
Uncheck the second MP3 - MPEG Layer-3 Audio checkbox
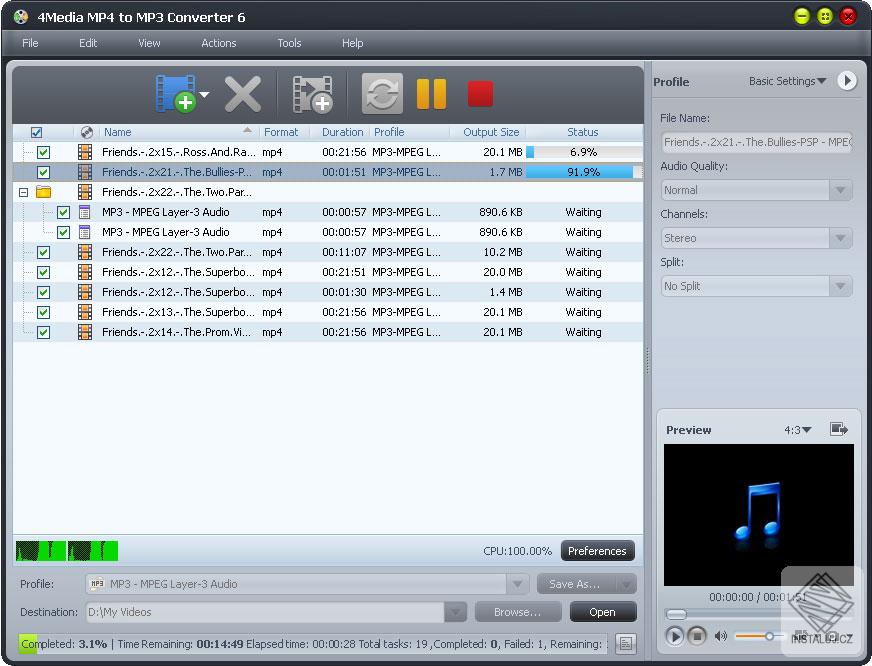coord(63,232)
